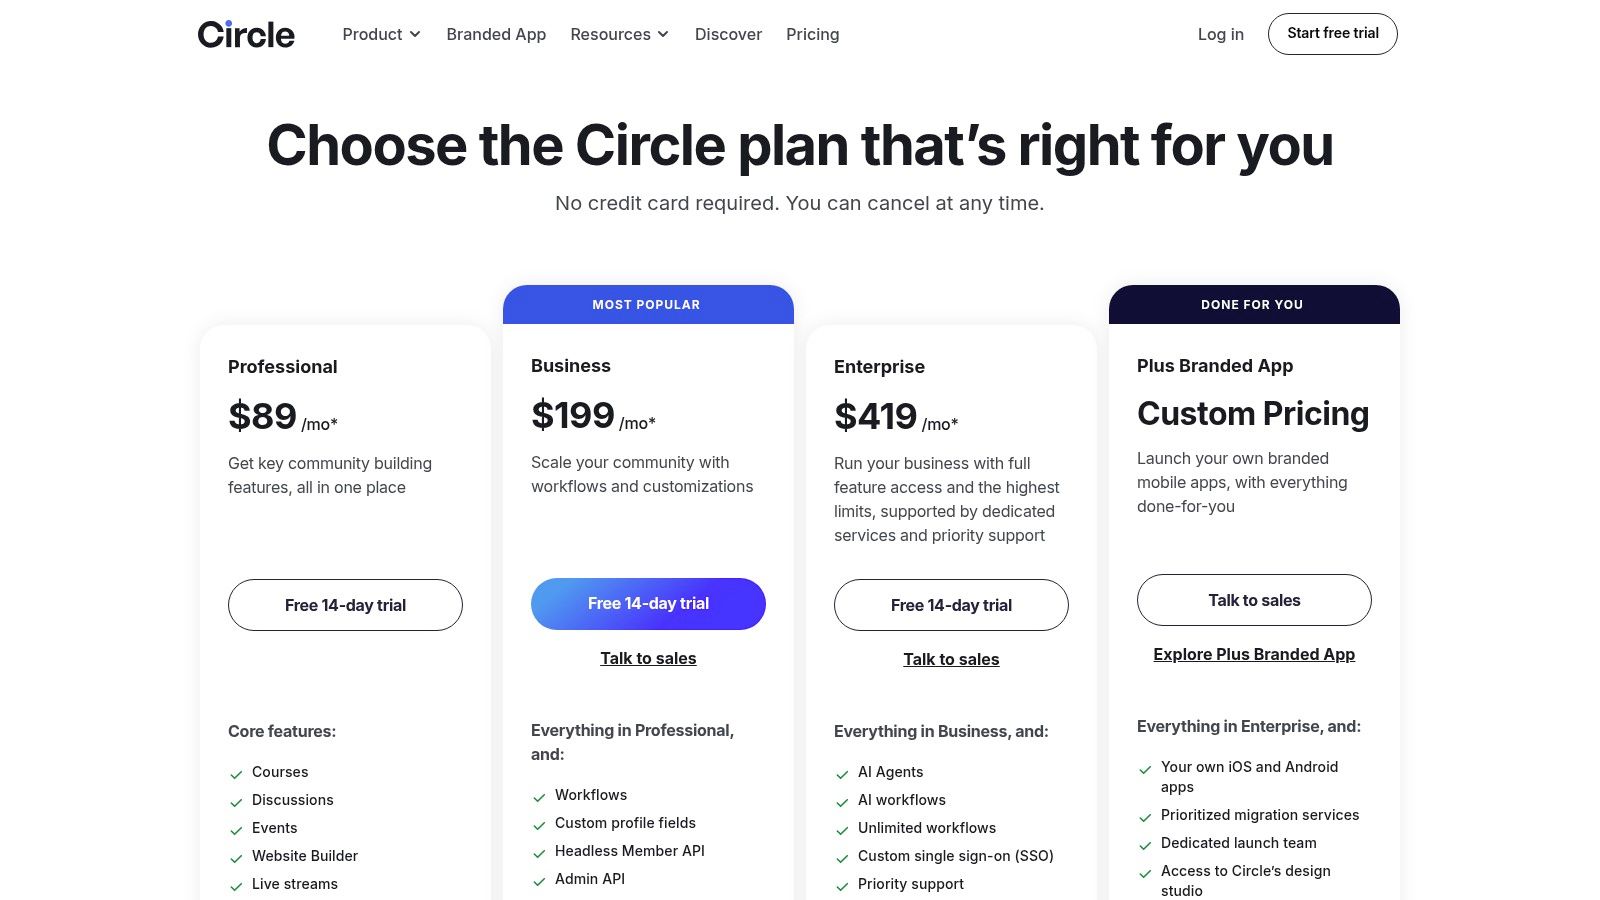The width and height of the screenshot is (1600, 900).
Task: Click the checkmark beside Headless Member API
Action: point(540,852)
